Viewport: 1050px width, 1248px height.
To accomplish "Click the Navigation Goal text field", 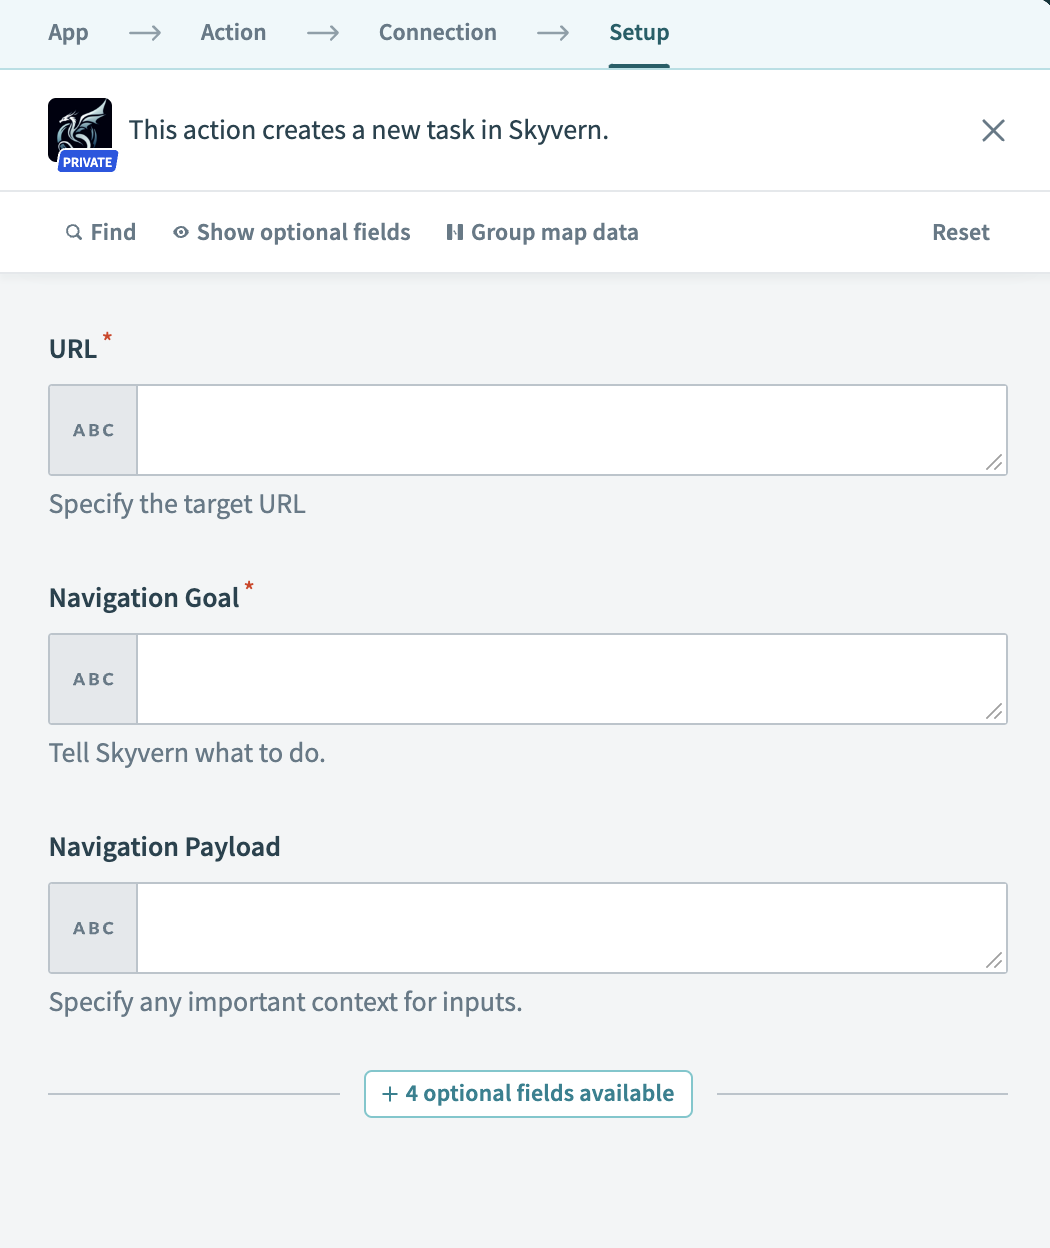I will [x=570, y=679].
